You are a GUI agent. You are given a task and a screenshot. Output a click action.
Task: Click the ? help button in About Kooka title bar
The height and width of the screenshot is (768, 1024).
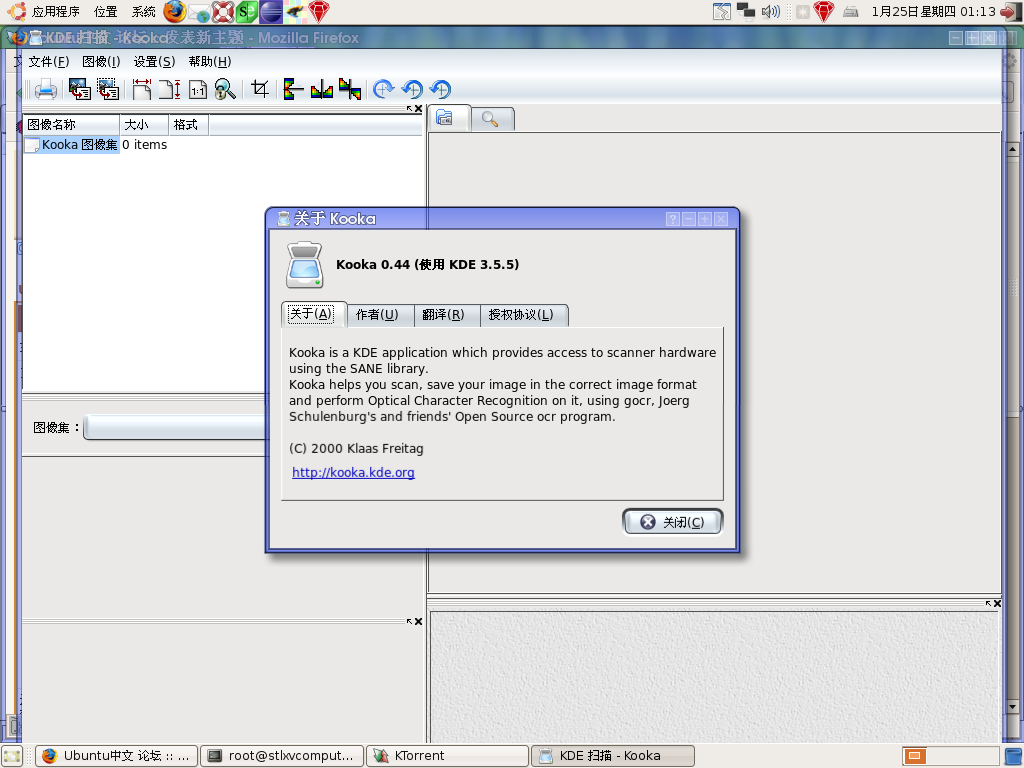[x=673, y=219]
